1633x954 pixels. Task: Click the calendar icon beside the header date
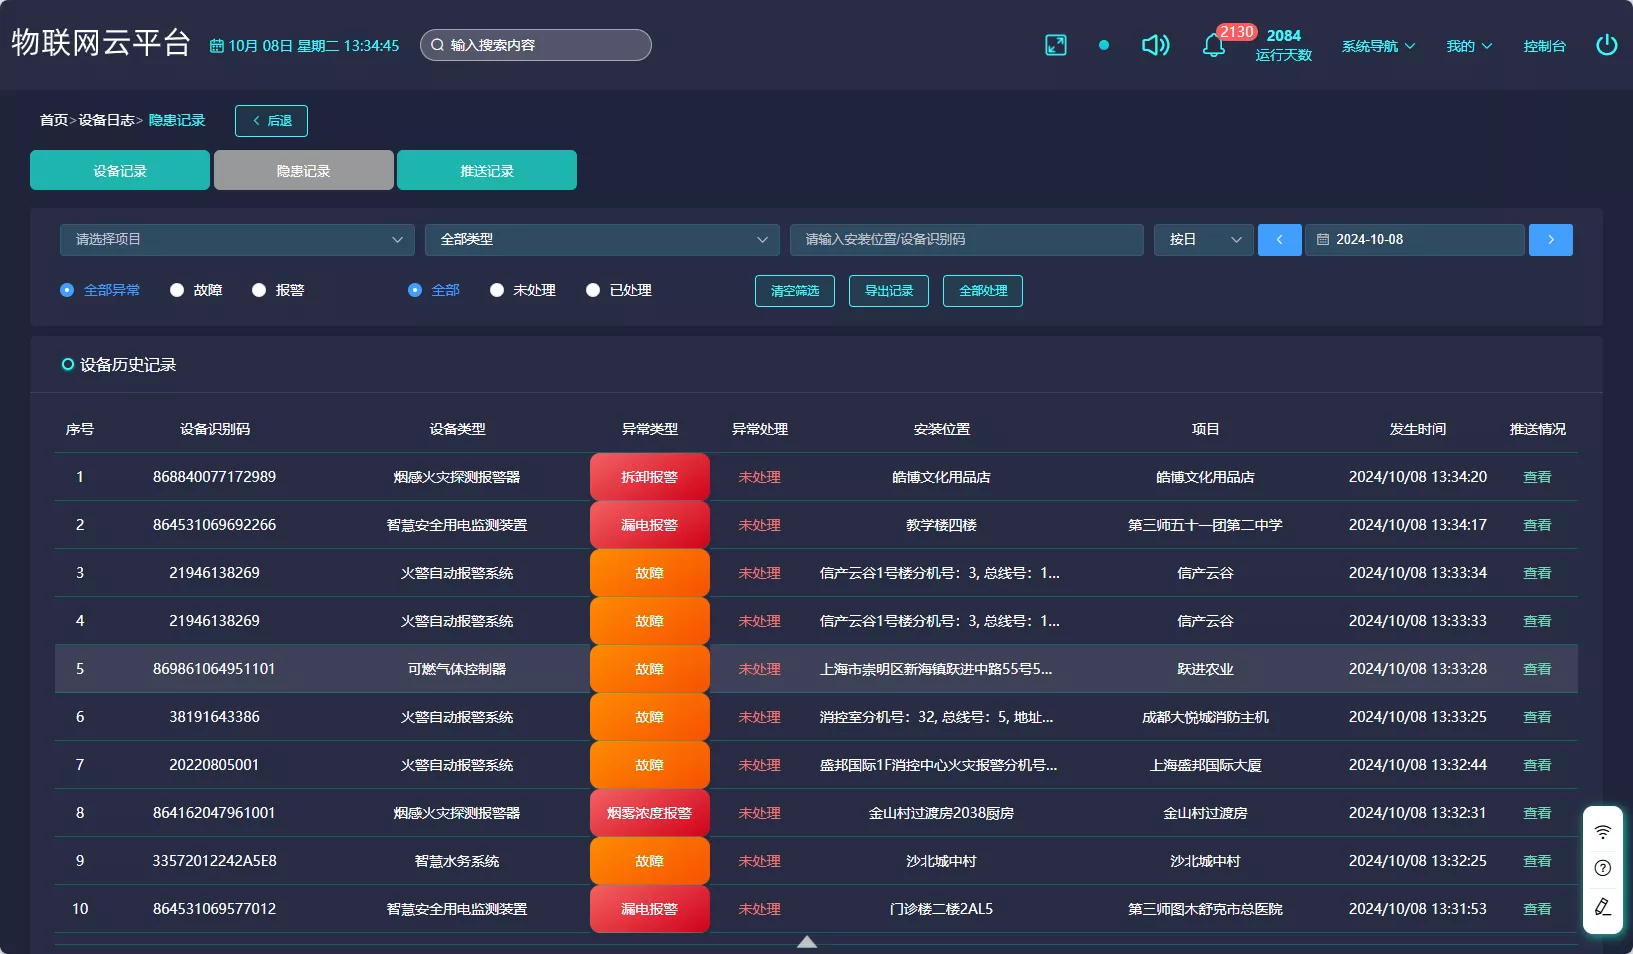[x=216, y=46]
